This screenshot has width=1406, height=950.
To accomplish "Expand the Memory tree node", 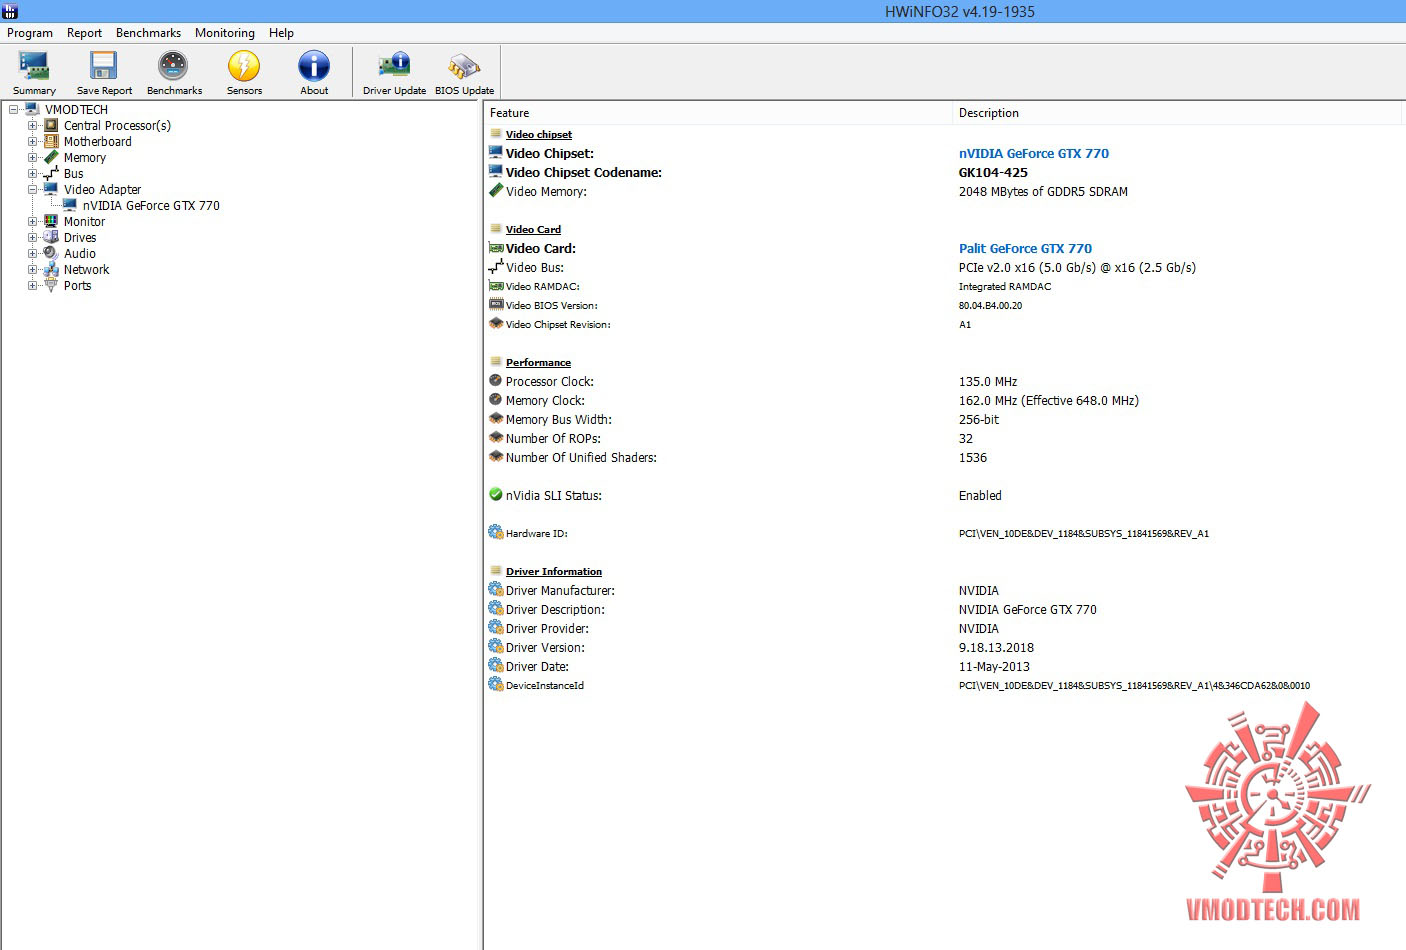I will (x=33, y=158).
